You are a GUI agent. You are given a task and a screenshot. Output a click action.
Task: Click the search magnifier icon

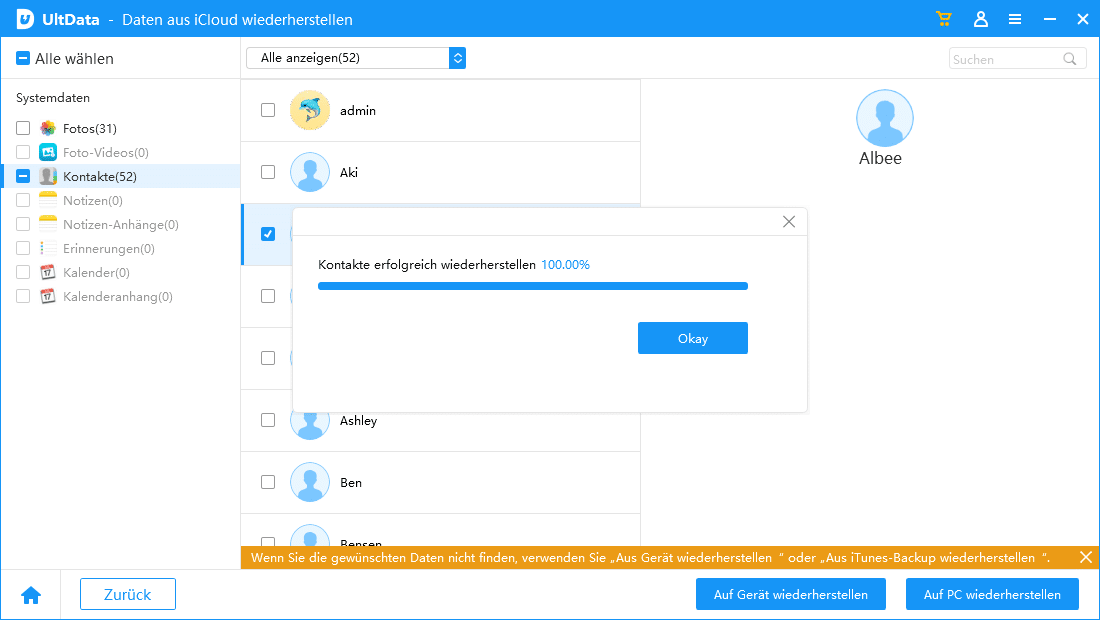1069,59
